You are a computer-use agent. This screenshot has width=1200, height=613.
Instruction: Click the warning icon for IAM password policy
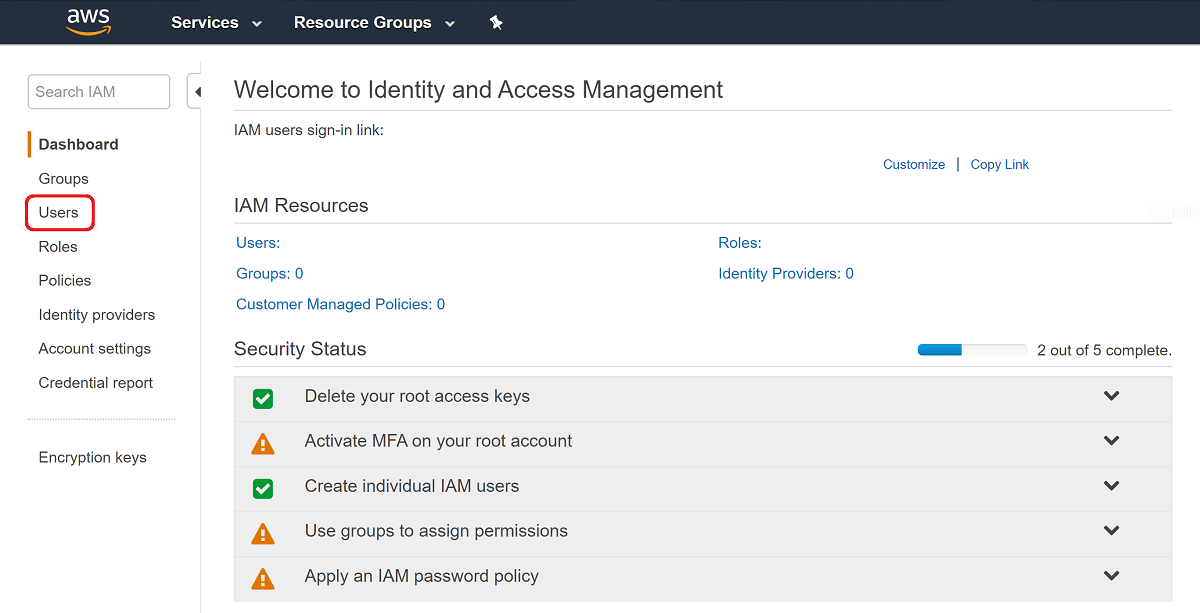click(x=262, y=578)
